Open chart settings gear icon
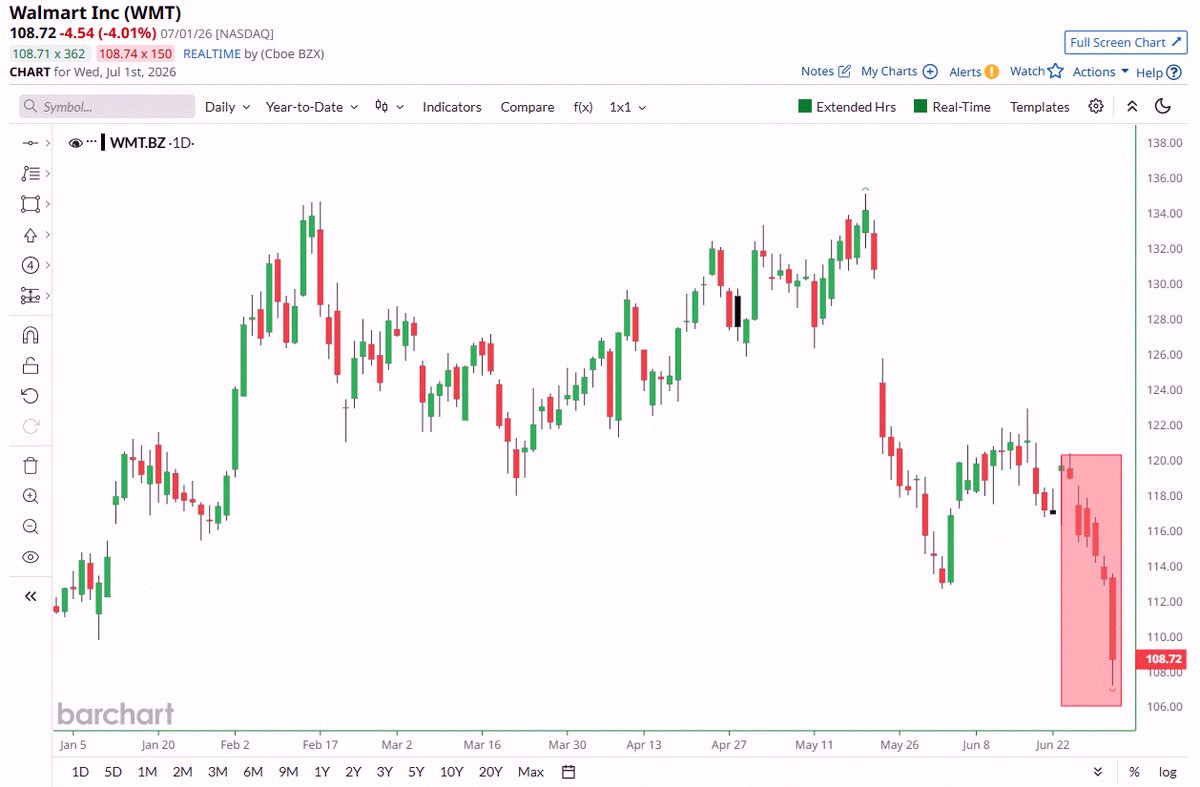This screenshot has width=1200, height=787. click(1096, 106)
